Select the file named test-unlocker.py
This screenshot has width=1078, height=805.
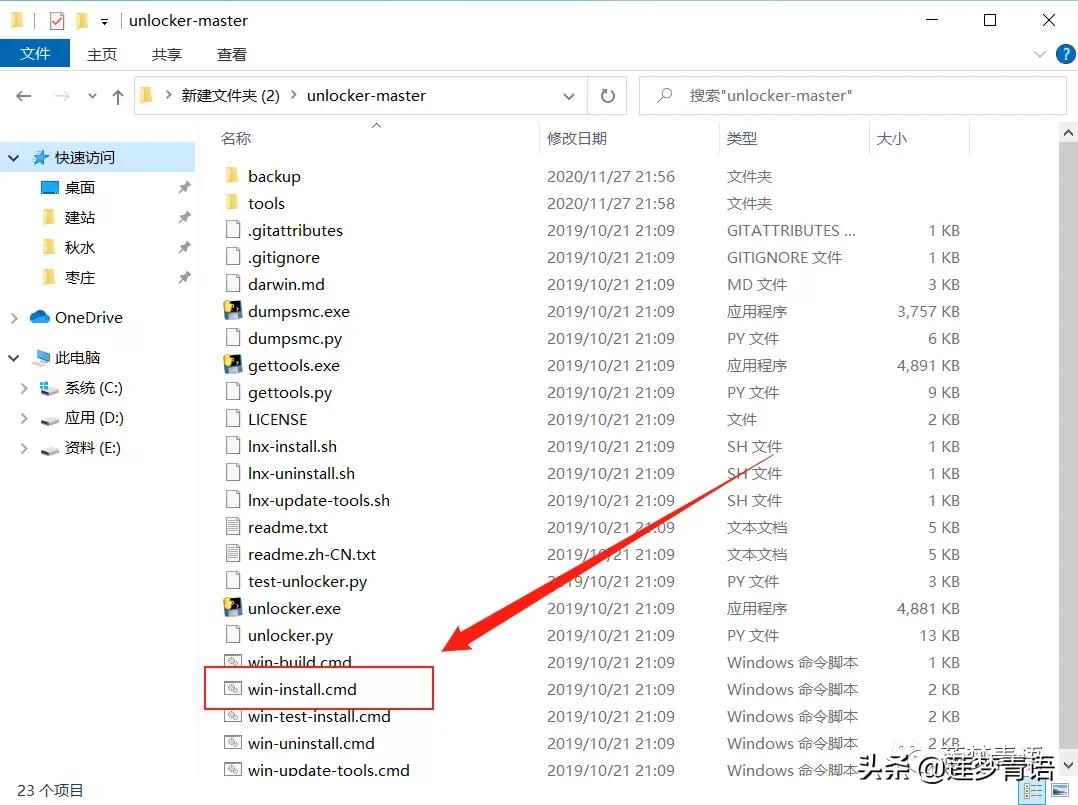(x=307, y=581)
